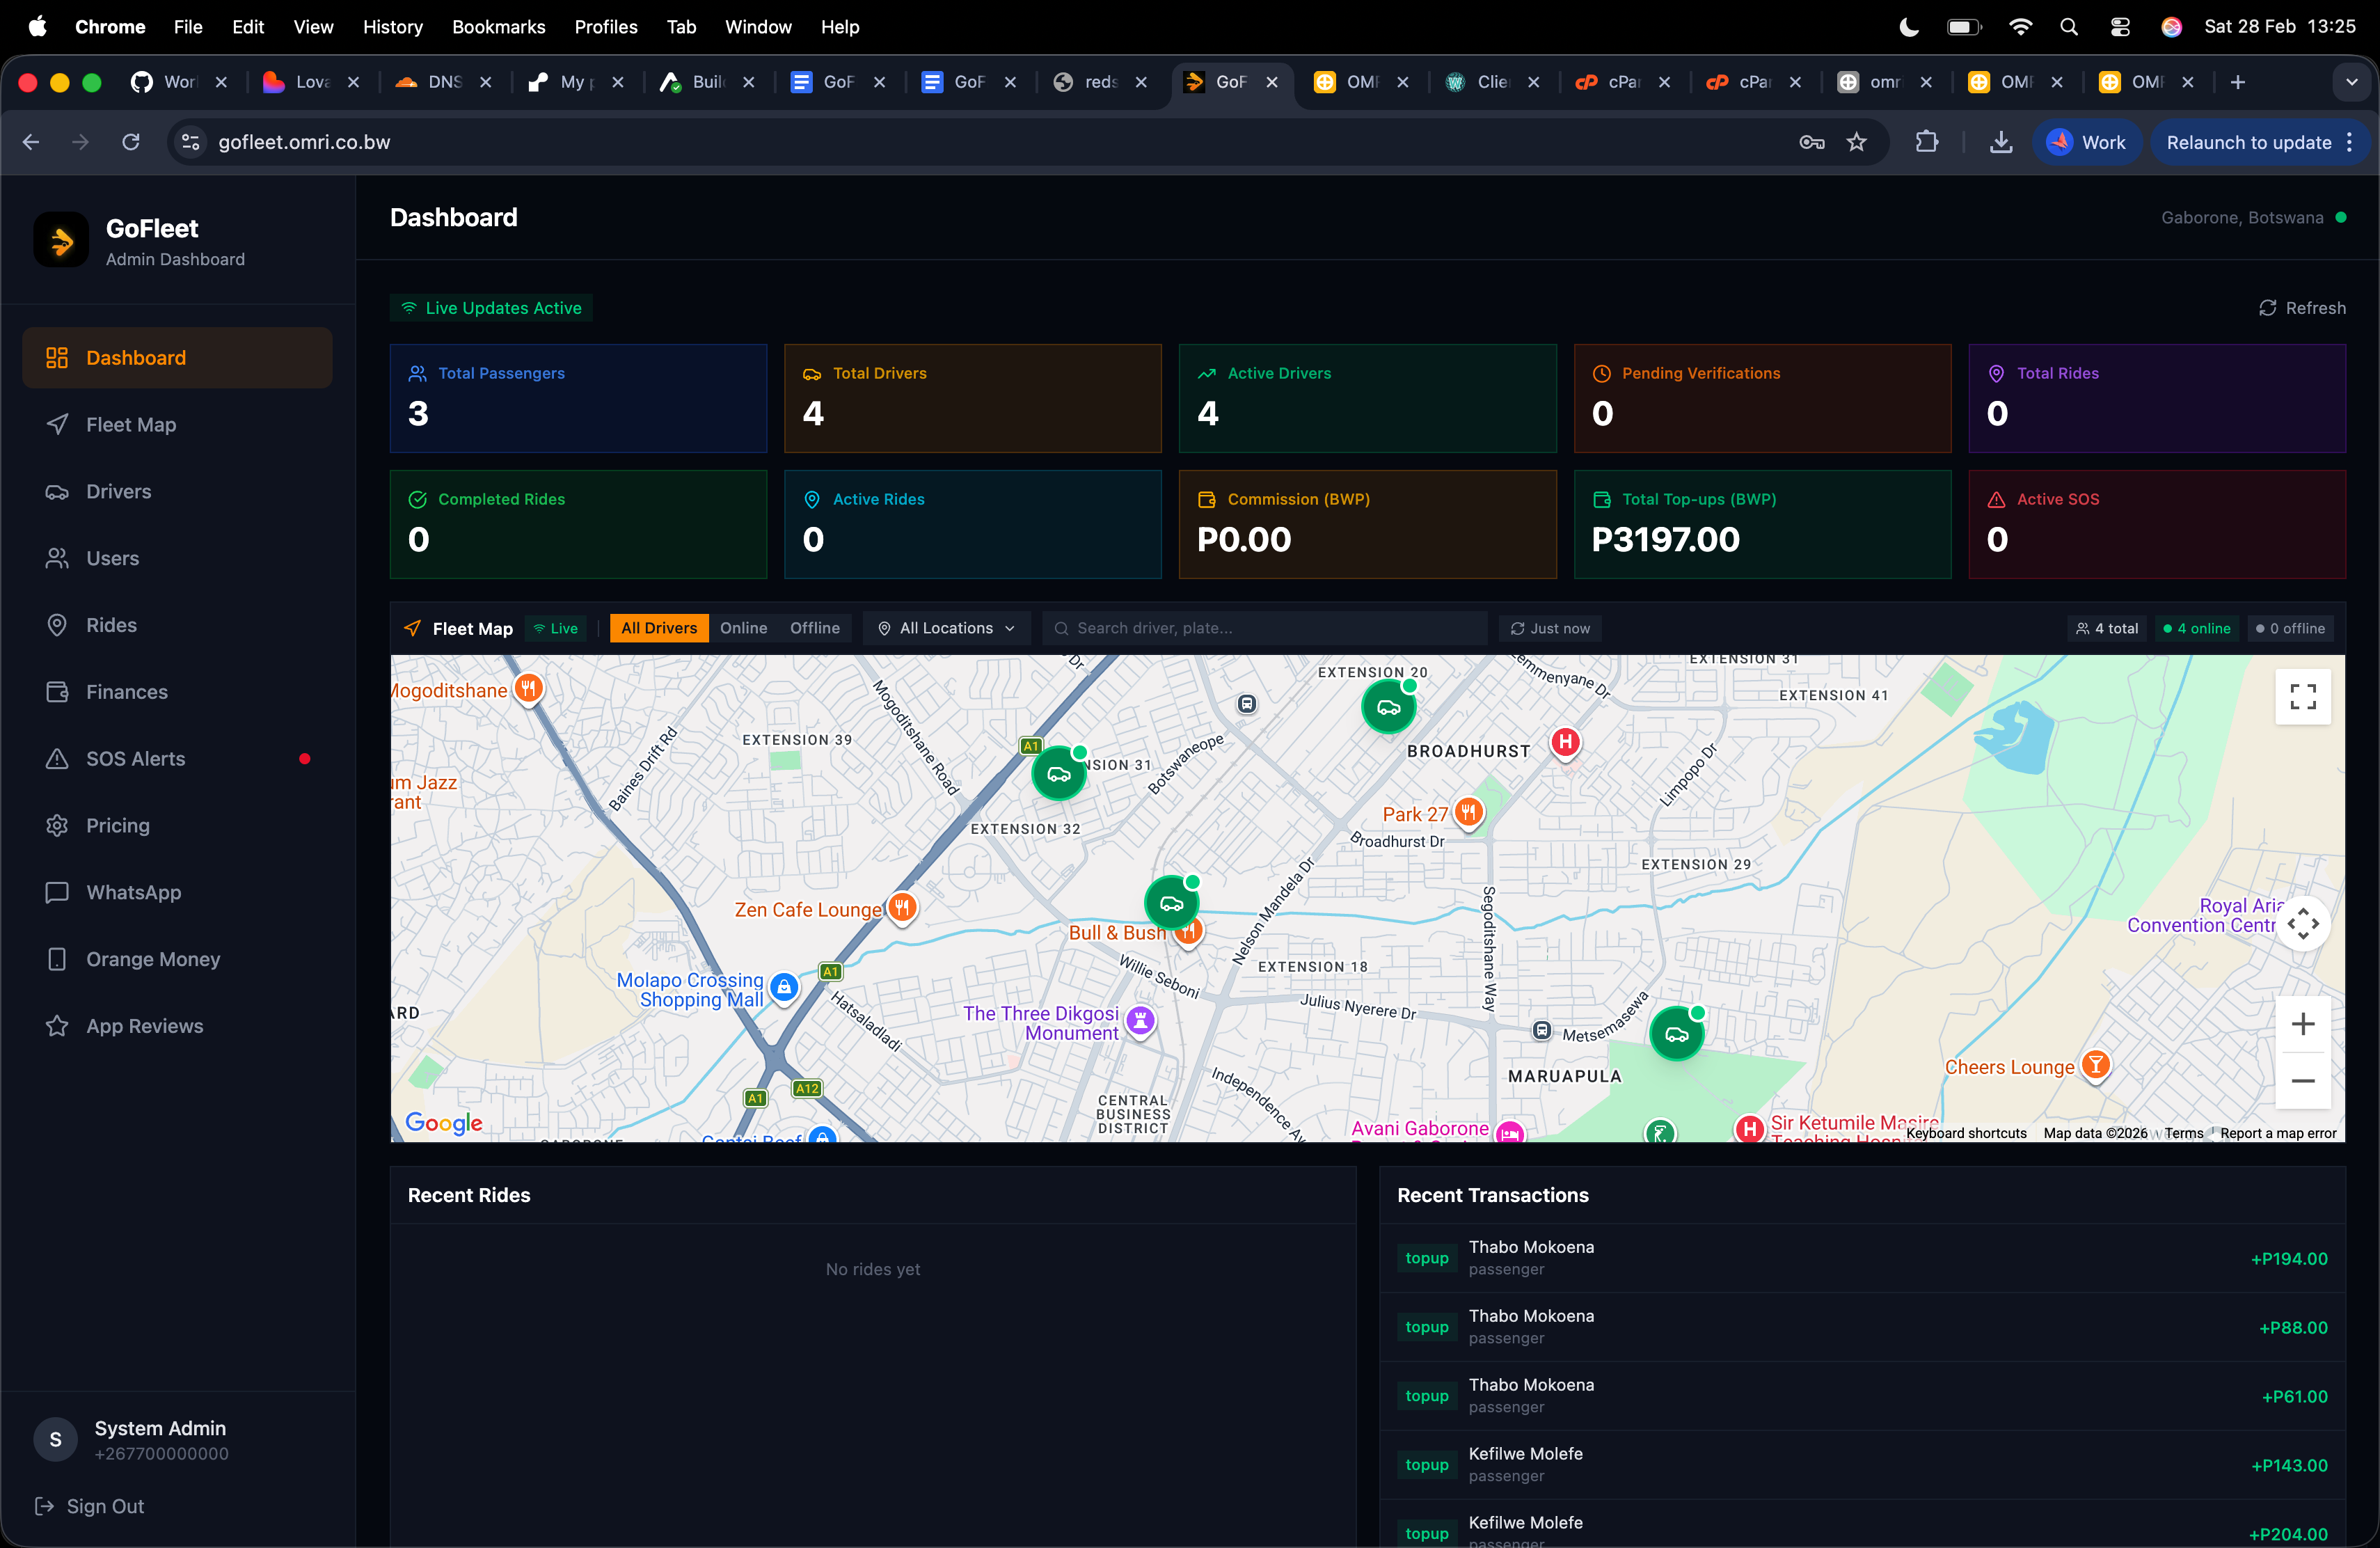
Task: Click the Kefilwe Molefe +P143.00 transaction
Action: click(x=1862, y=1465)
